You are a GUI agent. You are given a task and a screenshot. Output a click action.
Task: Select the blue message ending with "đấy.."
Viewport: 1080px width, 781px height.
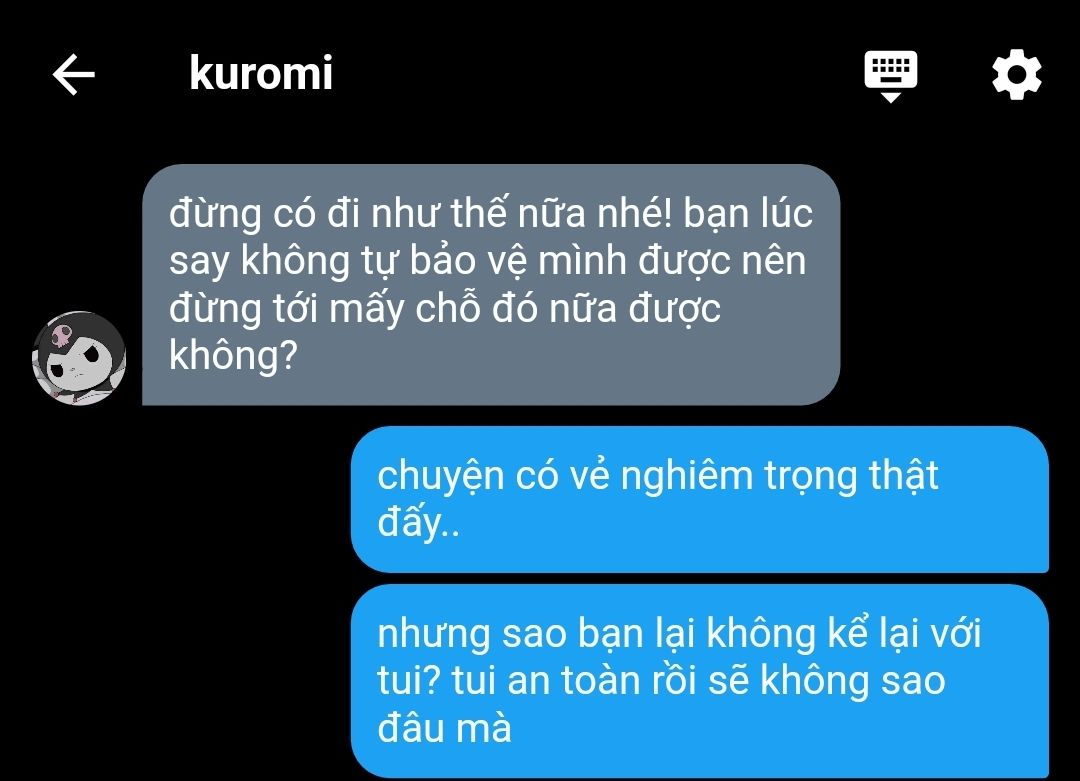click(700, 499)
